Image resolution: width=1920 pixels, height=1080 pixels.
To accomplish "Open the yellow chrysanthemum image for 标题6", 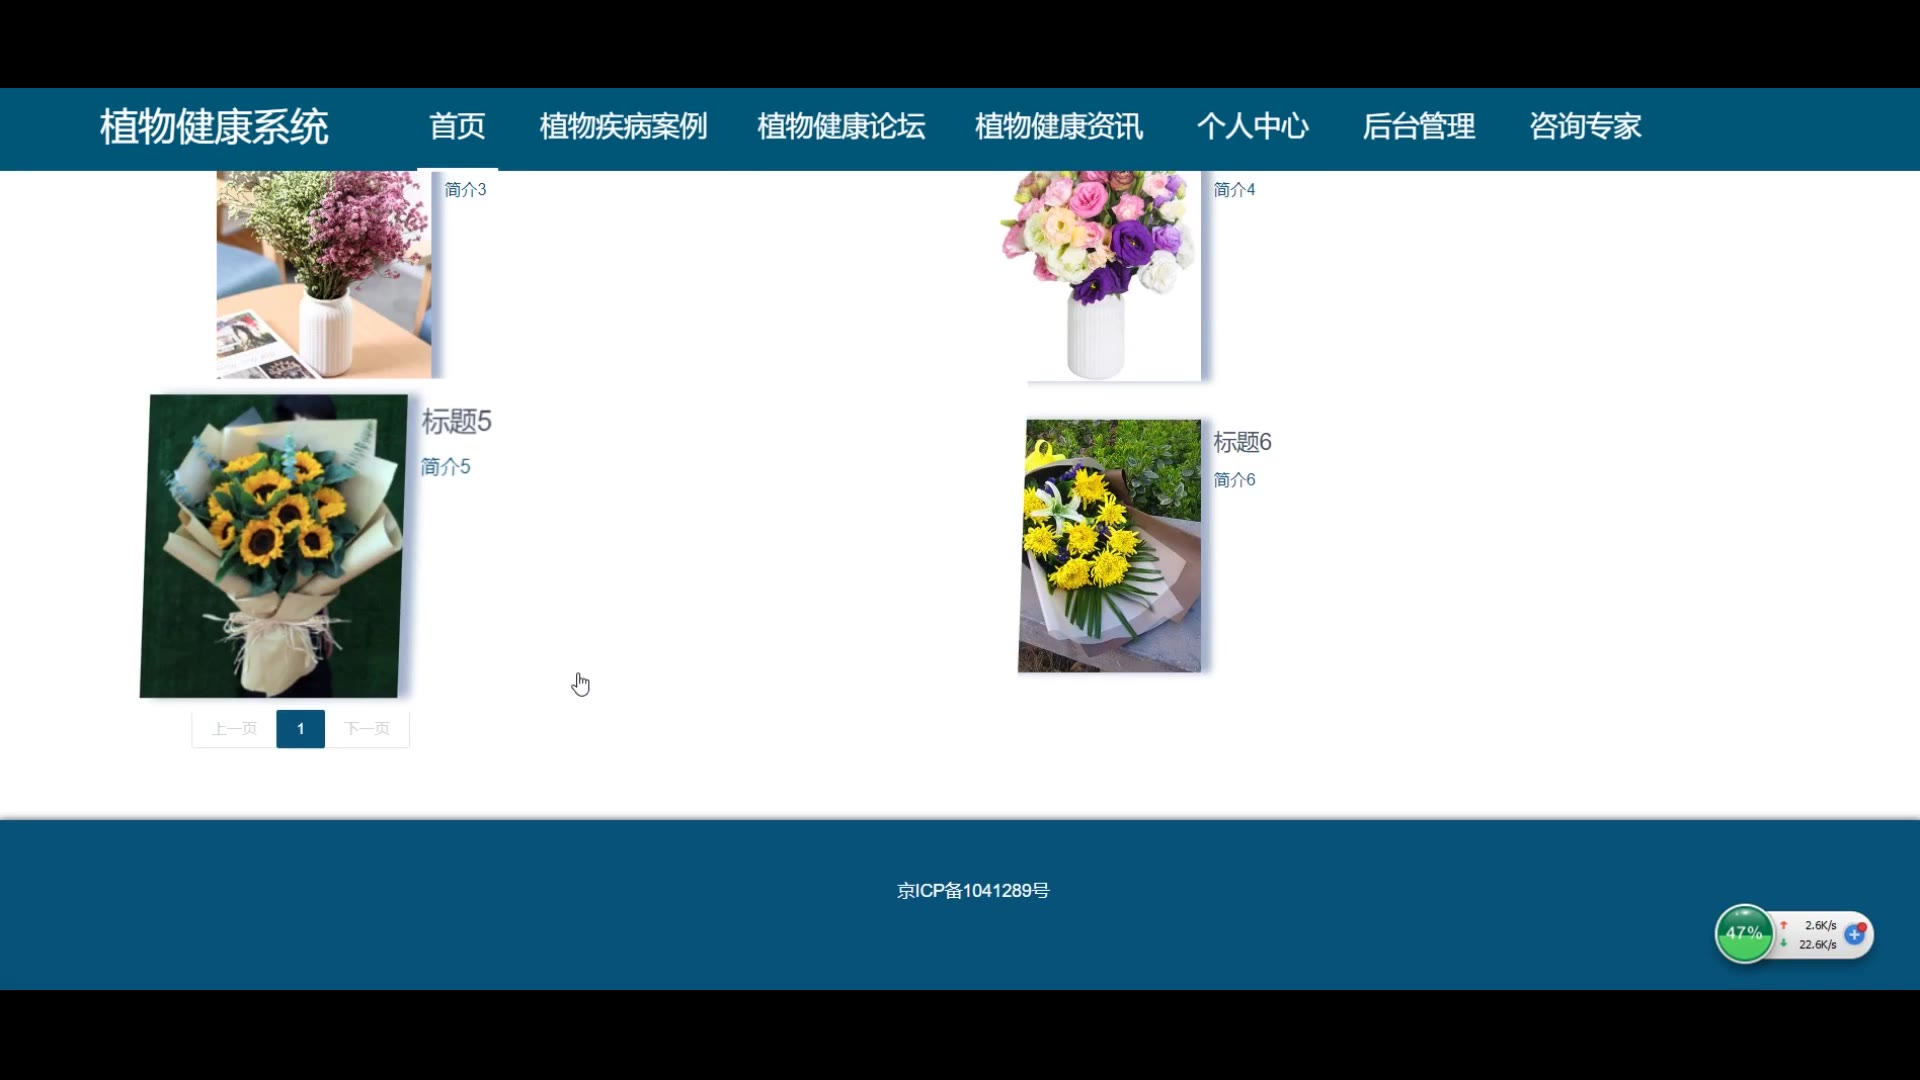I will (1110, 546).
